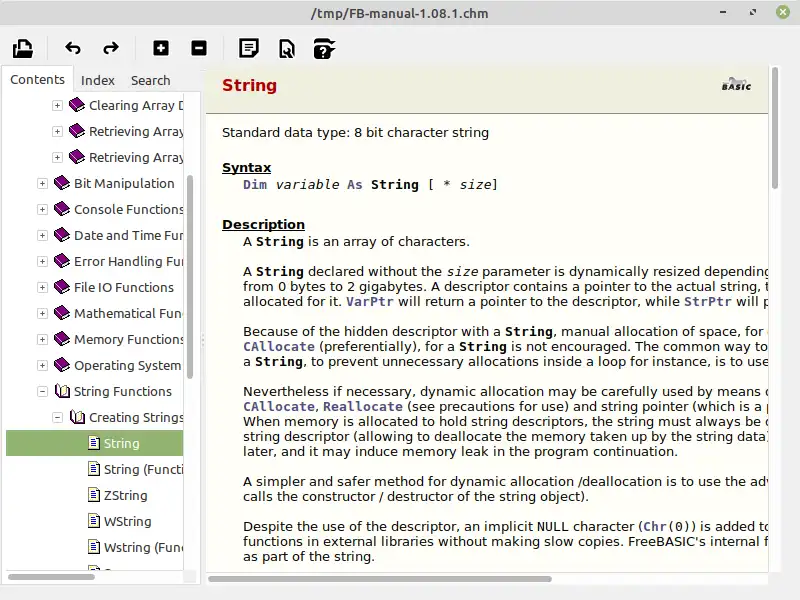Open the first CAllocate link
The image size is (800, 600).
coord(279,346)
